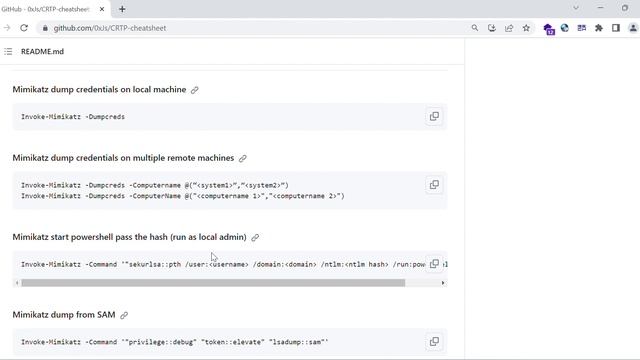Click the install app icon in address bar
This screenshot has height=360, width=640.
pyautogui.click(x=492, y=28)
